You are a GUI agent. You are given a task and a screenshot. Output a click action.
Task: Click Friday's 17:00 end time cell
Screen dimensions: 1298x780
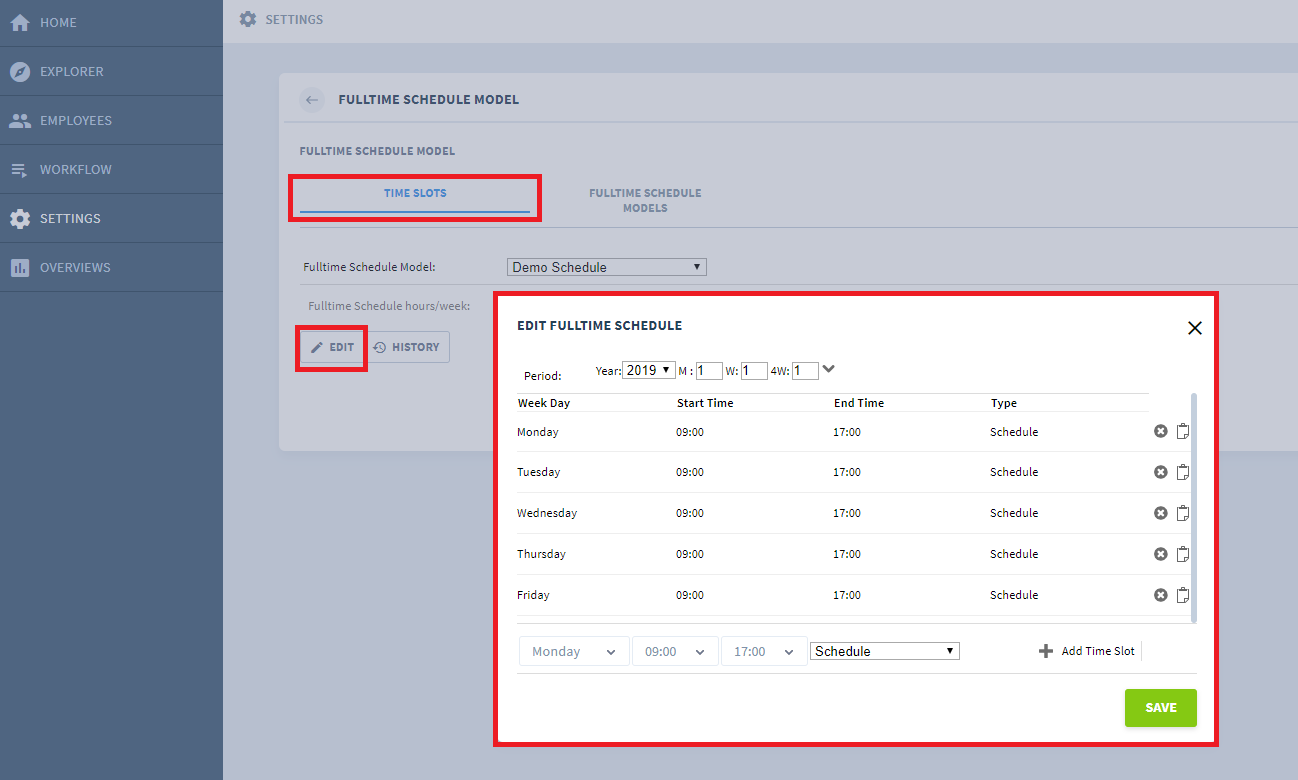[847, 595]
